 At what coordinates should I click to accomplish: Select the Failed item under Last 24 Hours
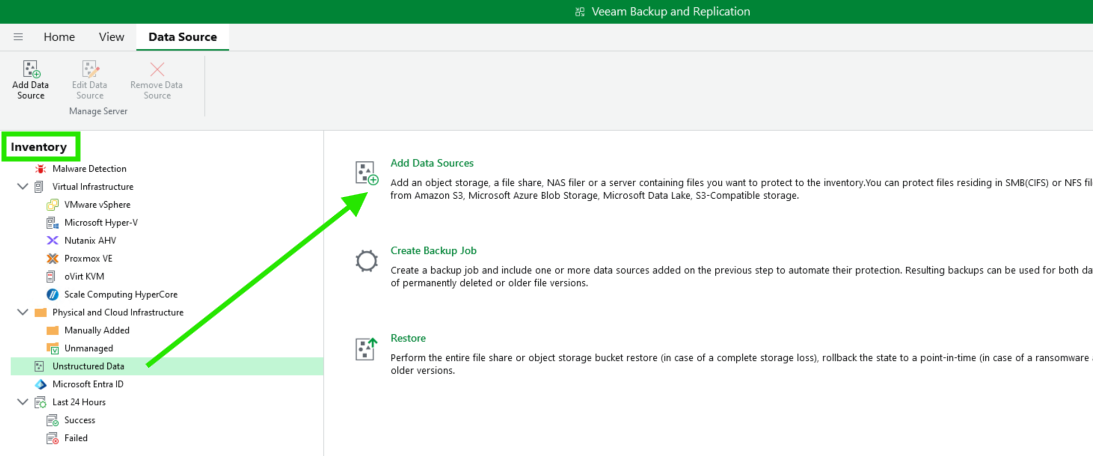point(76,438)
